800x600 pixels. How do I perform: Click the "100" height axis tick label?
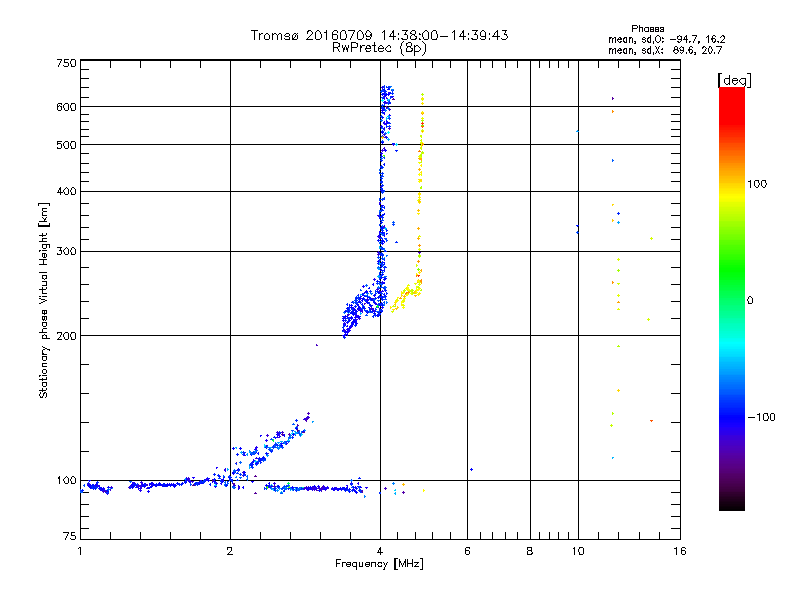[x=66, y=481]
